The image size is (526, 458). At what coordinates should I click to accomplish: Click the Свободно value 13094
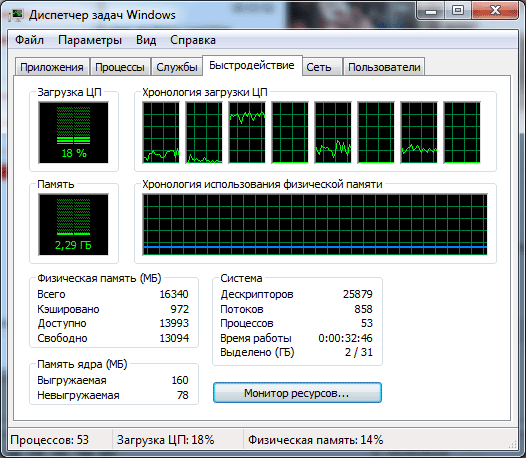coord(174,338)
